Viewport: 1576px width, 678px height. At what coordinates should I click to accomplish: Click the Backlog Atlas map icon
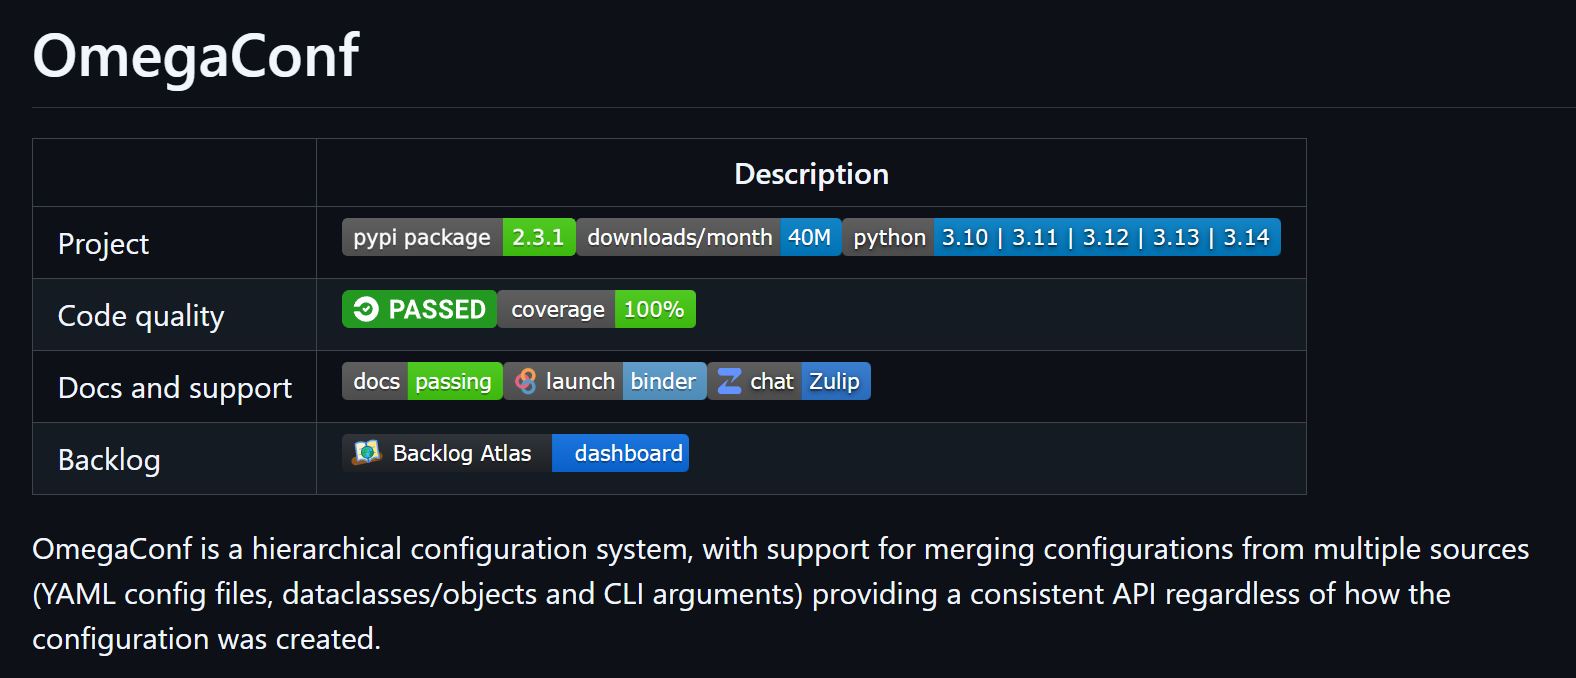coord(367,453)
